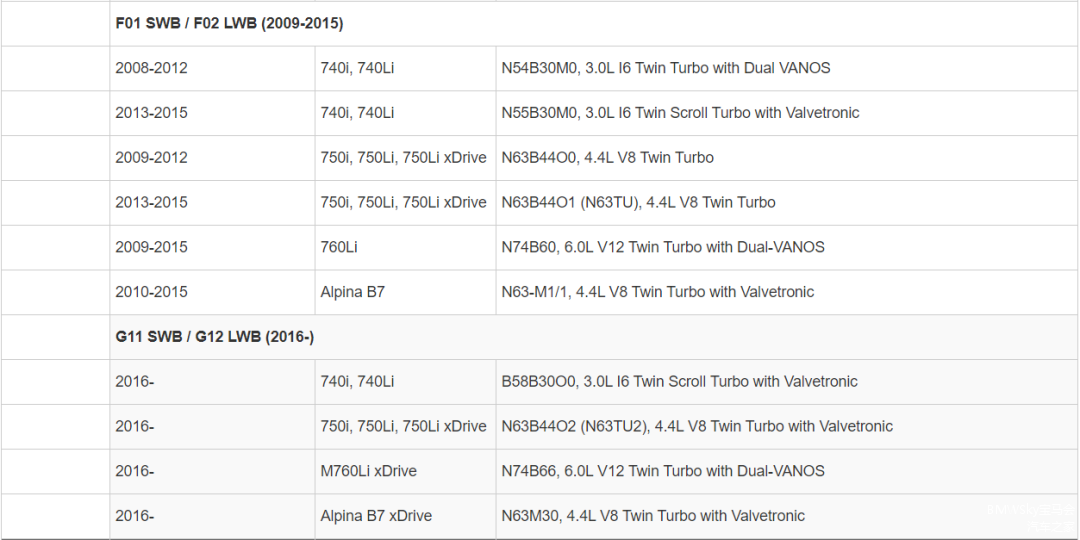Viewport: 1080px width, 540px height.
Task: Click the N63-M1/1 engine cell
Action: point(657,292)
